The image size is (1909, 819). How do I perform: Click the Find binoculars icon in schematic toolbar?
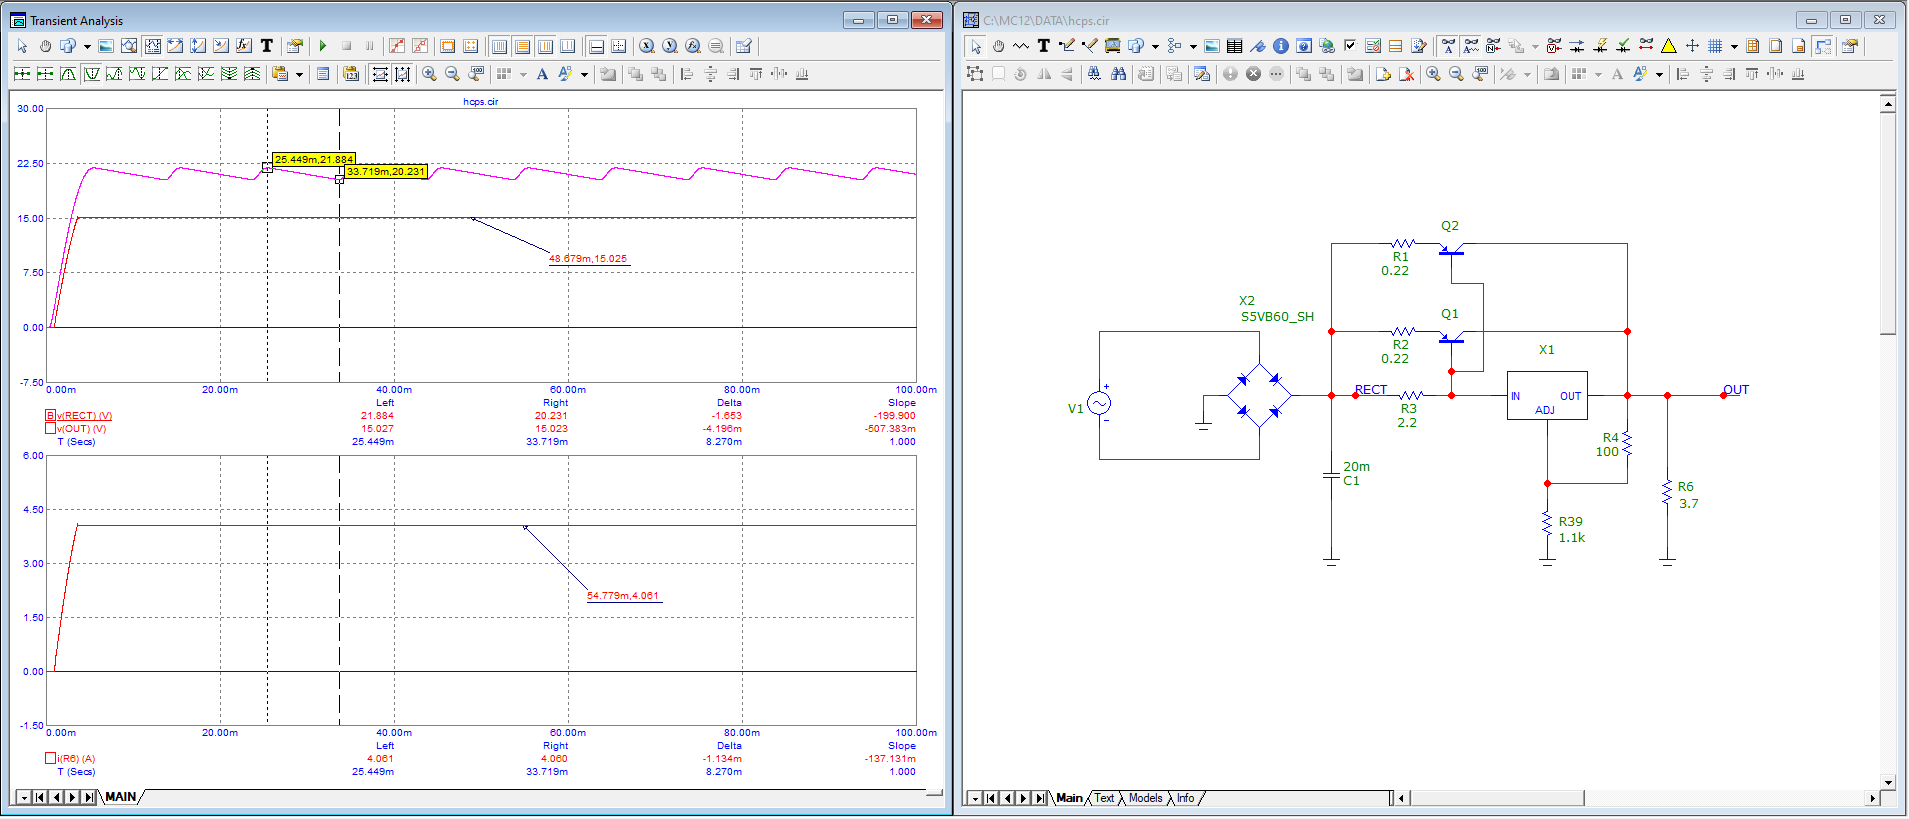(x=1118, y=74)
